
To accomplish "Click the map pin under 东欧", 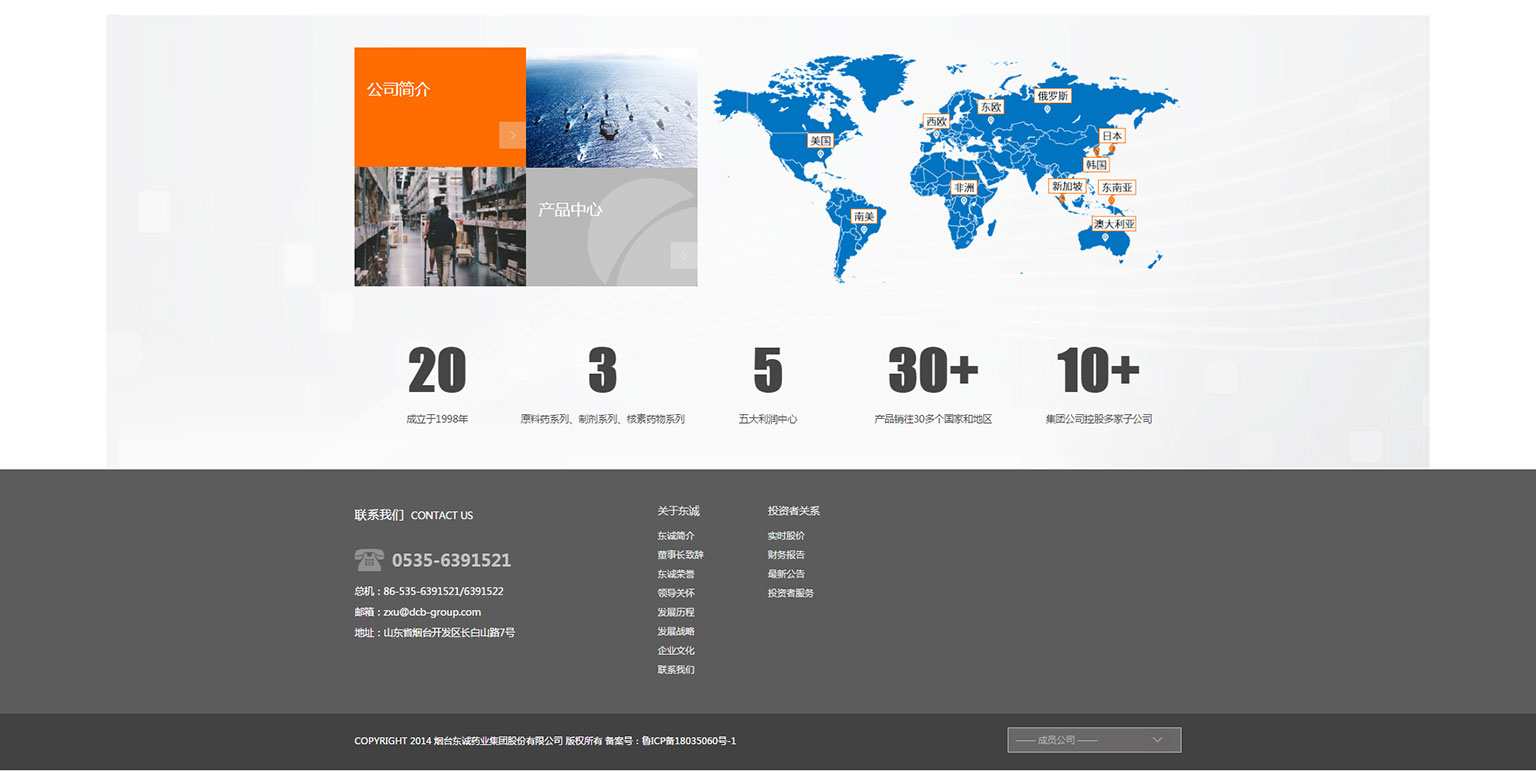I will 991,121.
